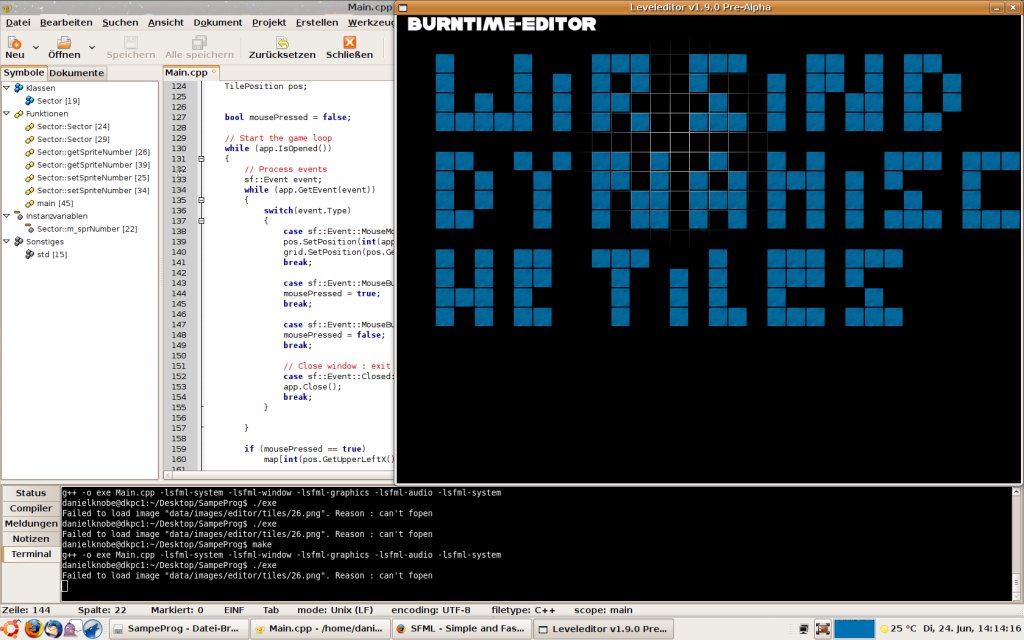
Task: Select the Main.cpp editor tab
Action: (x=186, y=72)
